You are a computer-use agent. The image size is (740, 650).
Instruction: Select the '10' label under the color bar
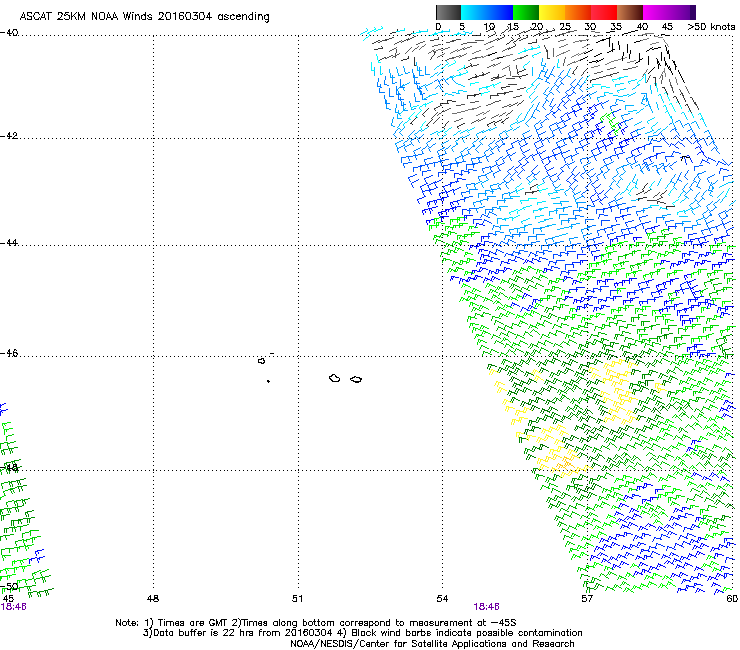[x=489, y=27]
